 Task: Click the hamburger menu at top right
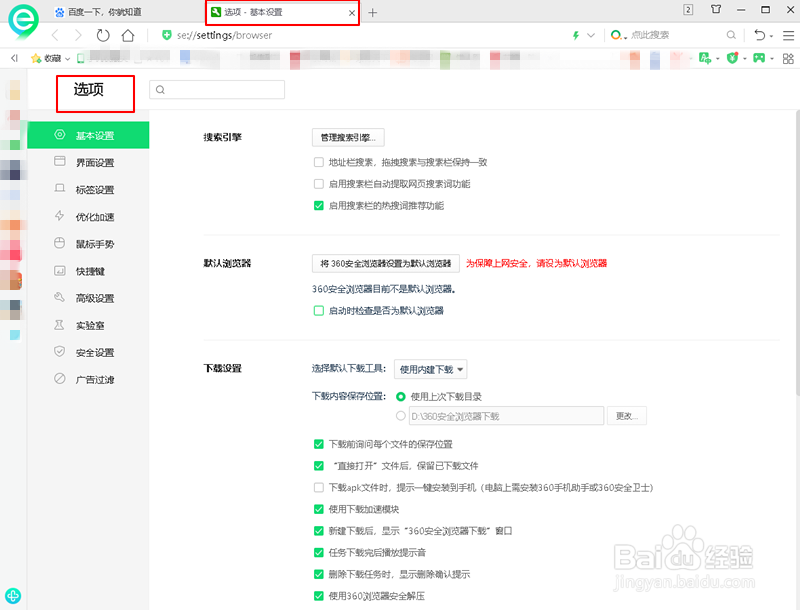point(788,35)
